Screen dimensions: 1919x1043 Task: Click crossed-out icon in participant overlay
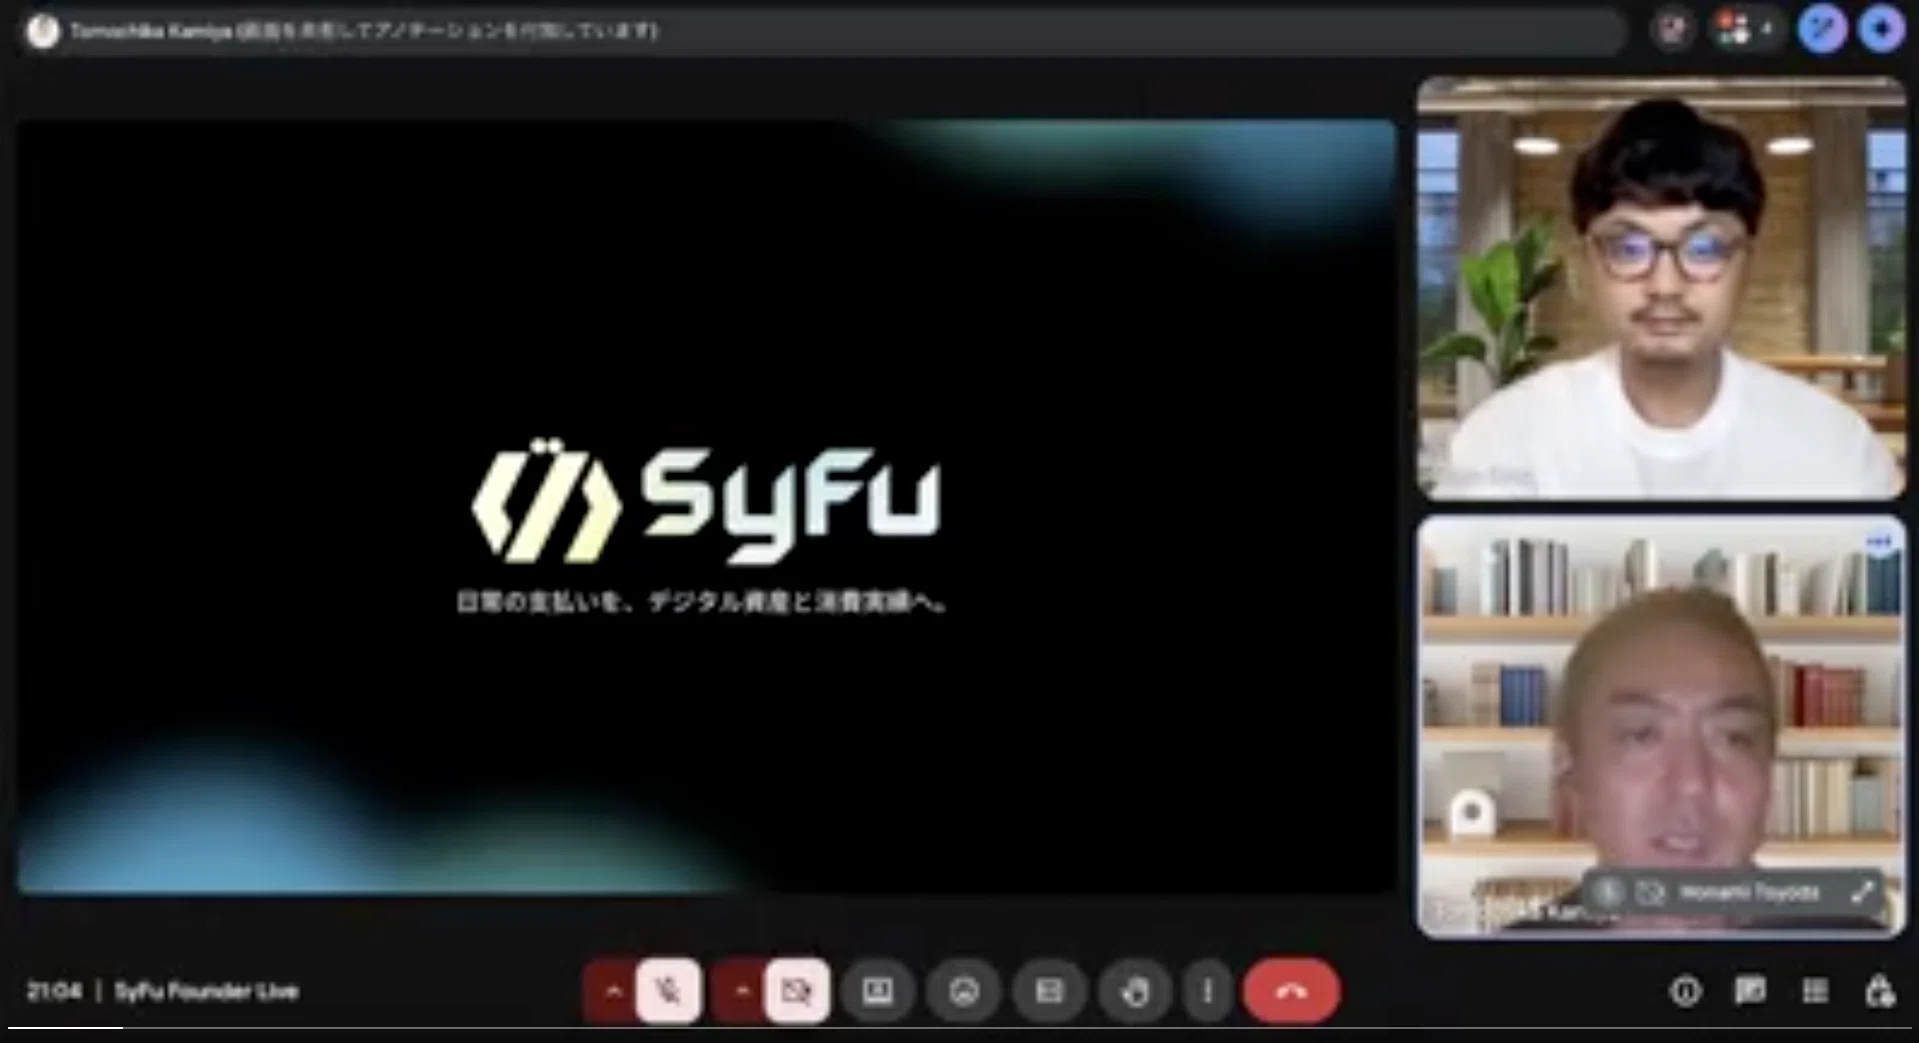click(x=1650, y=892)
